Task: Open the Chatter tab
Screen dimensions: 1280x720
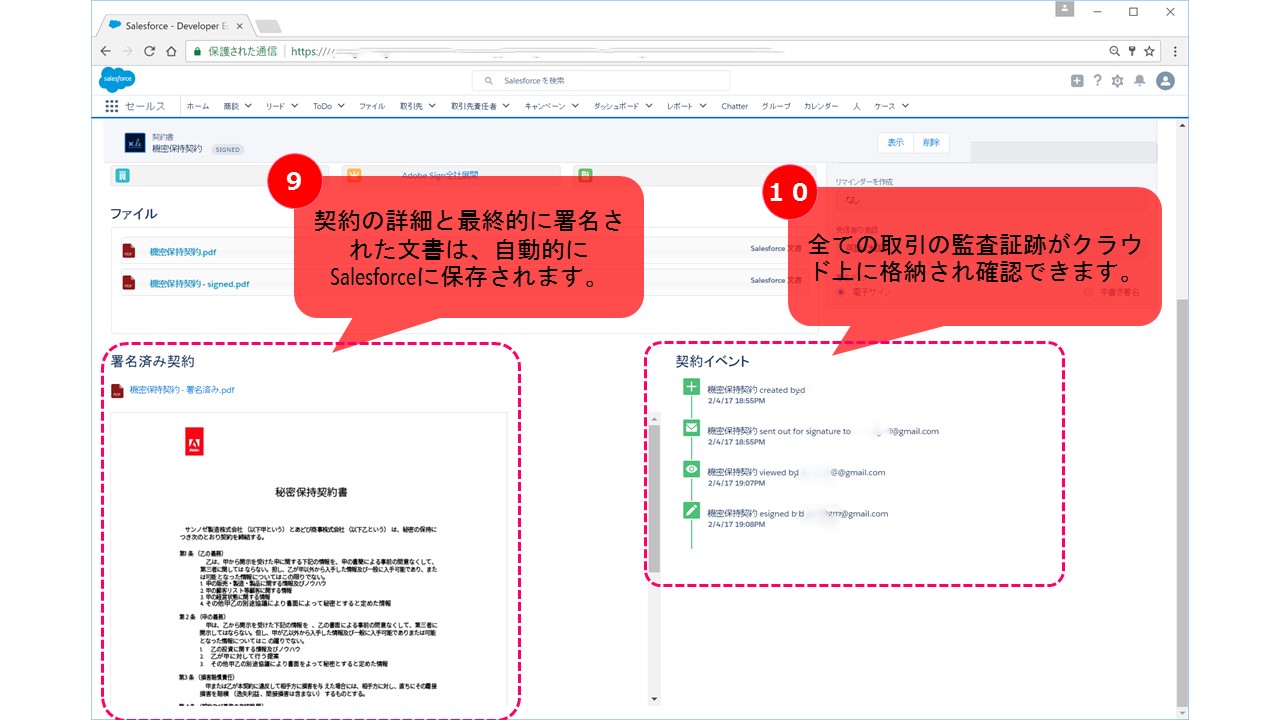Action: (x=735, y=106)
